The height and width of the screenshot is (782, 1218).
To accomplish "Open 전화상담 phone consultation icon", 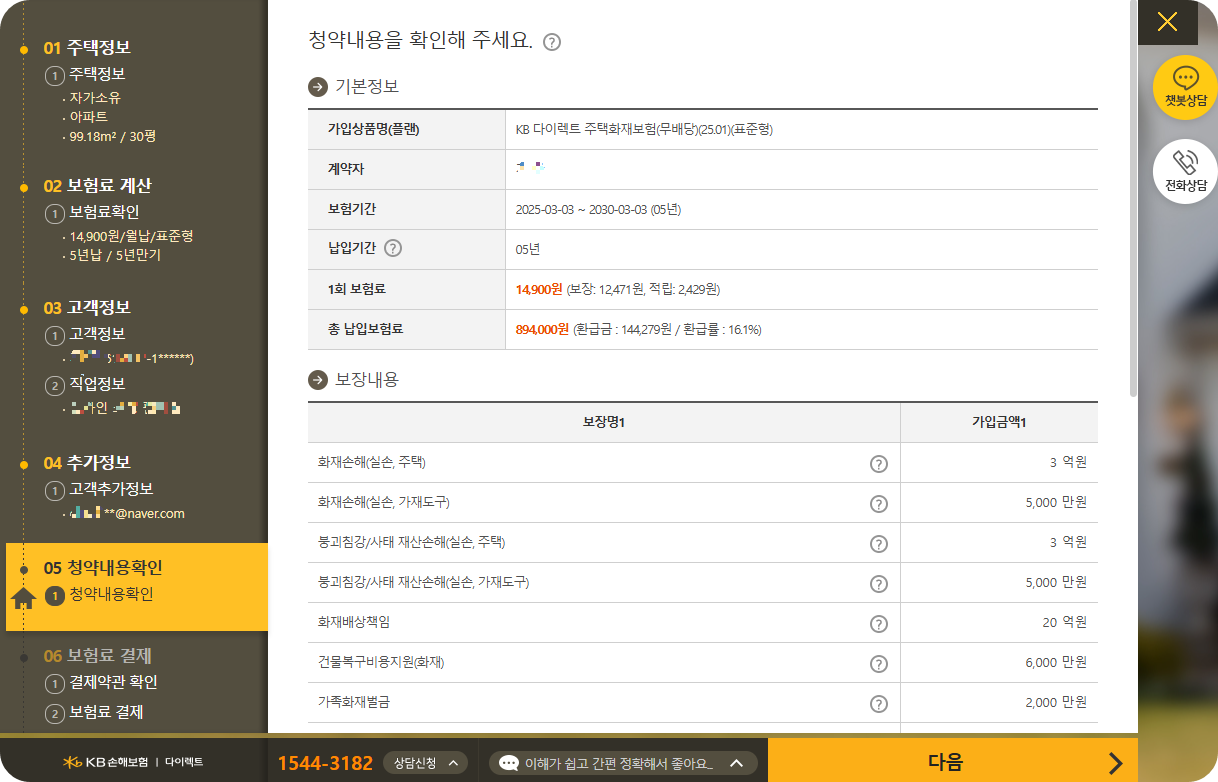I will tap(1185, 171).
